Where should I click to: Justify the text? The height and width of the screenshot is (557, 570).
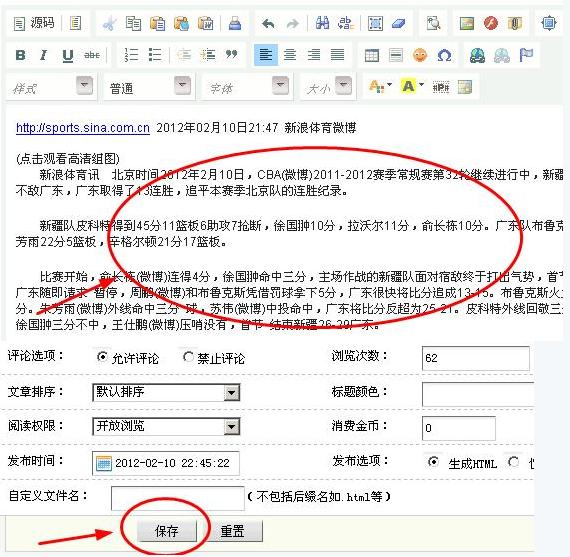[337, 55]
